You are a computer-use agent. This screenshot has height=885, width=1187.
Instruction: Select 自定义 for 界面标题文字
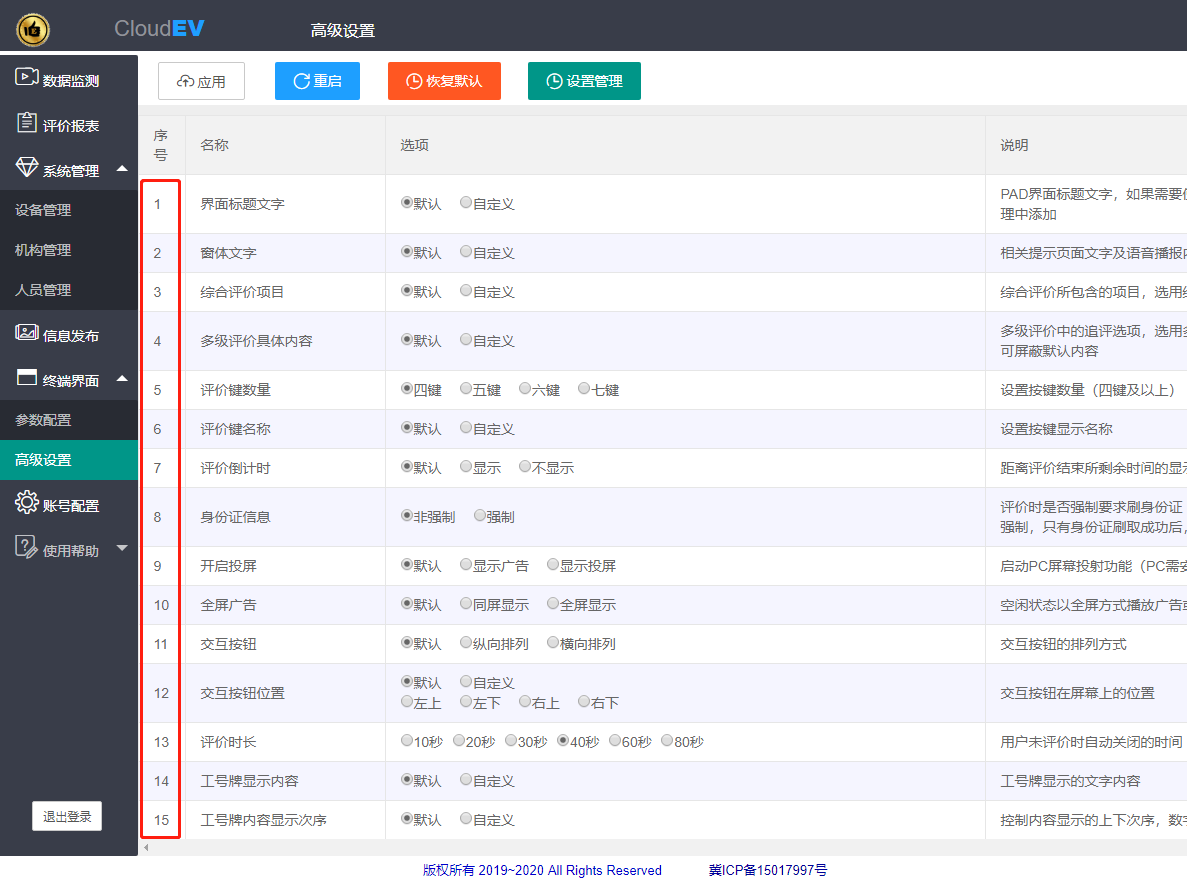pyautogui.click(x=466, y=202)
